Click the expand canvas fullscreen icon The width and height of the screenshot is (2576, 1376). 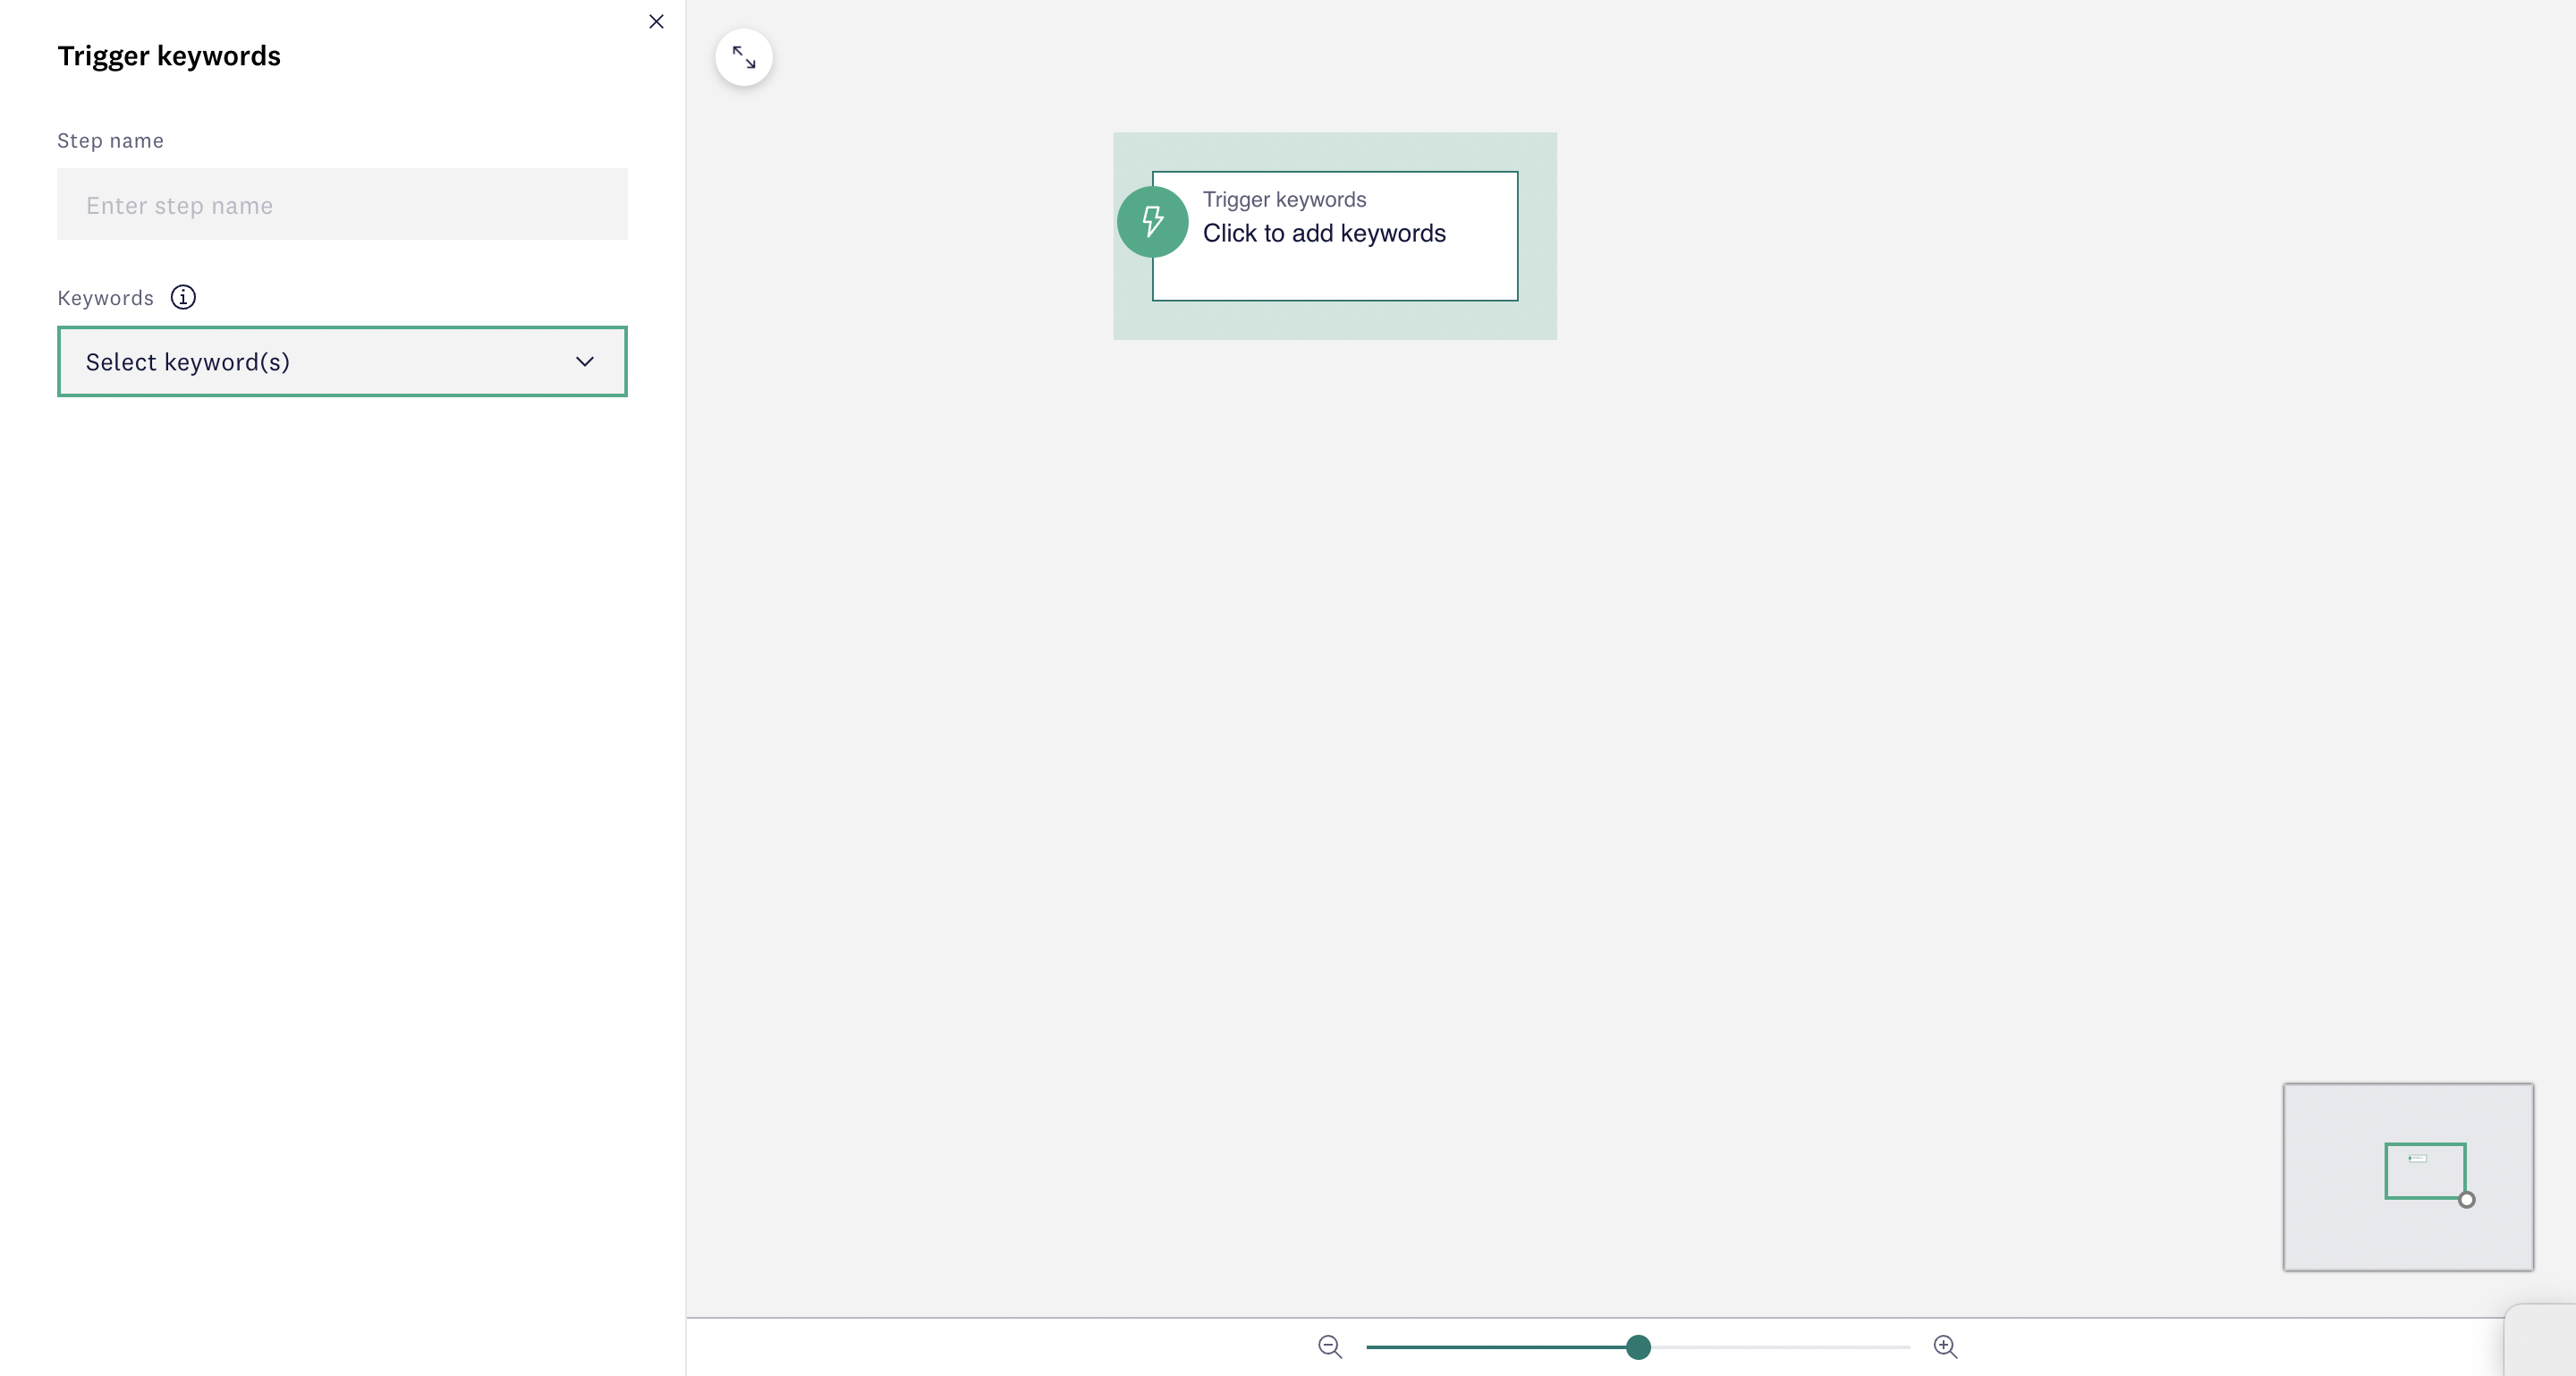pos(744,57)
